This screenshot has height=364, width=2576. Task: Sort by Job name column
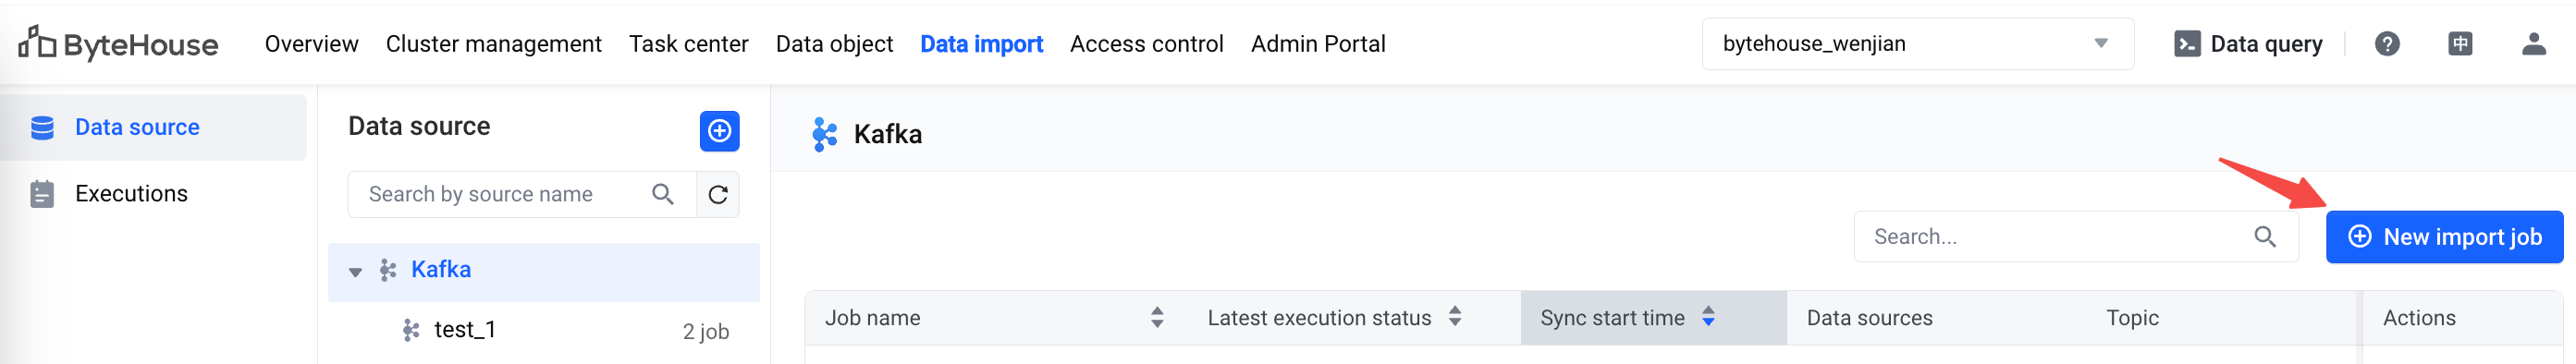1156,318
